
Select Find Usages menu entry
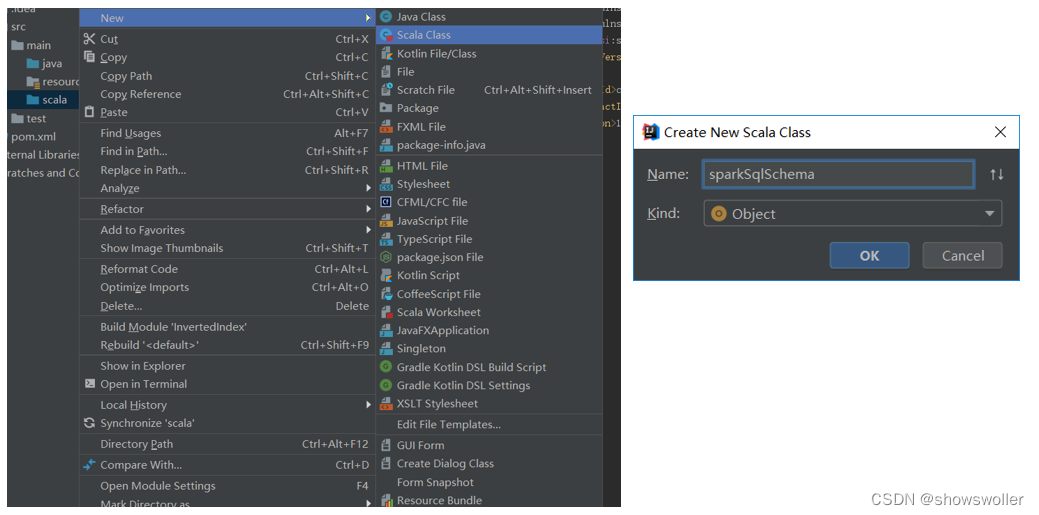click(x=227, y=133)
